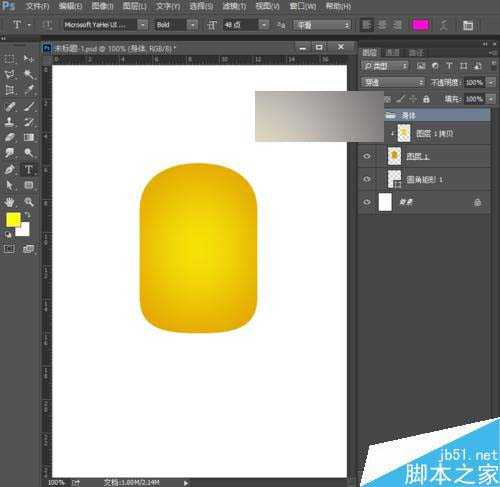Viewport: 500px width, 487px height.
Task: Hide the layer below the group copy
Action: [x=367, y=156]
